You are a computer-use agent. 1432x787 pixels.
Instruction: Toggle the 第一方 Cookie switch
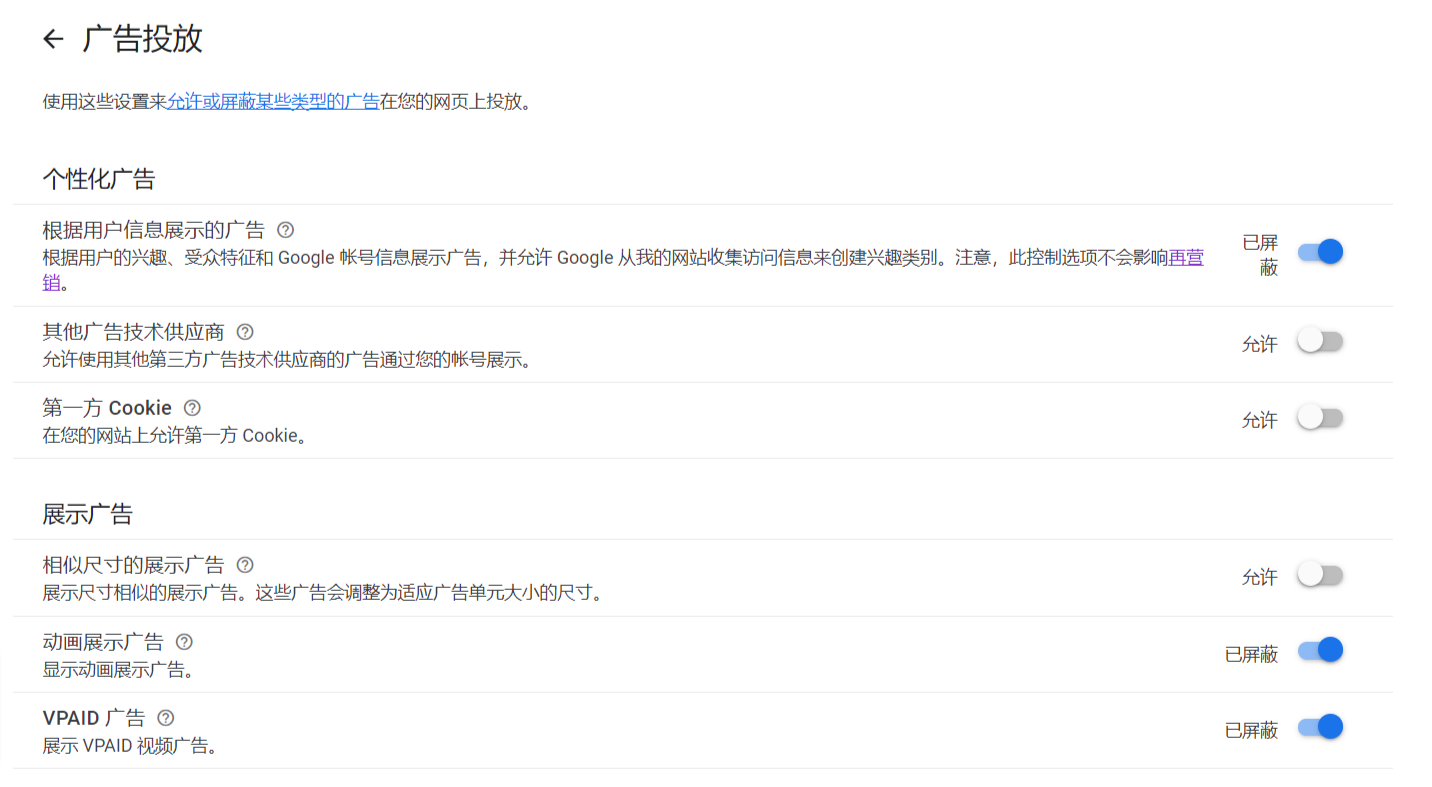click(x=1320, y=418)
